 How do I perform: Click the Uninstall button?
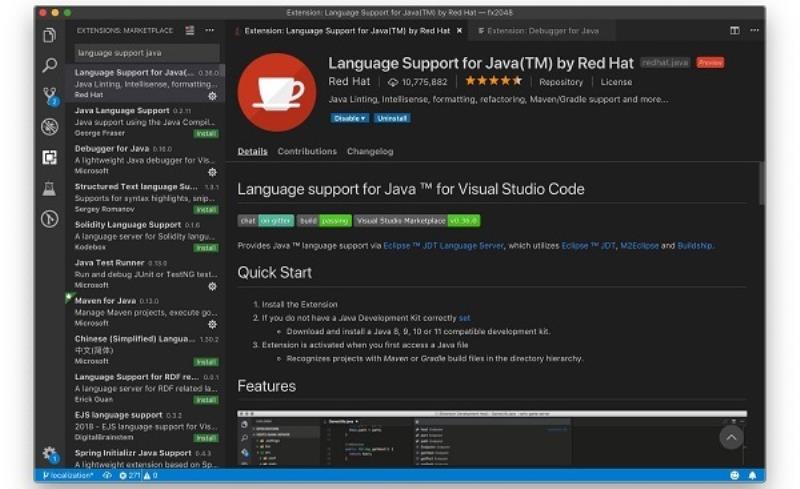tap(392, 118)
